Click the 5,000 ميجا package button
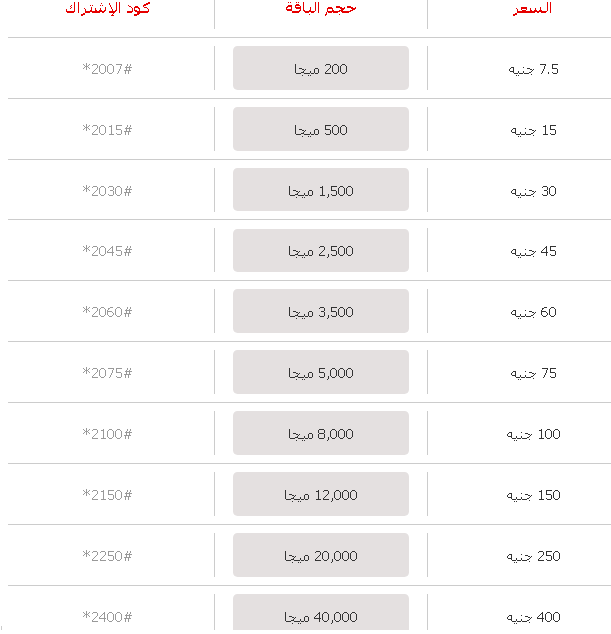The image size is (611, 634). (x=321, y=373)
